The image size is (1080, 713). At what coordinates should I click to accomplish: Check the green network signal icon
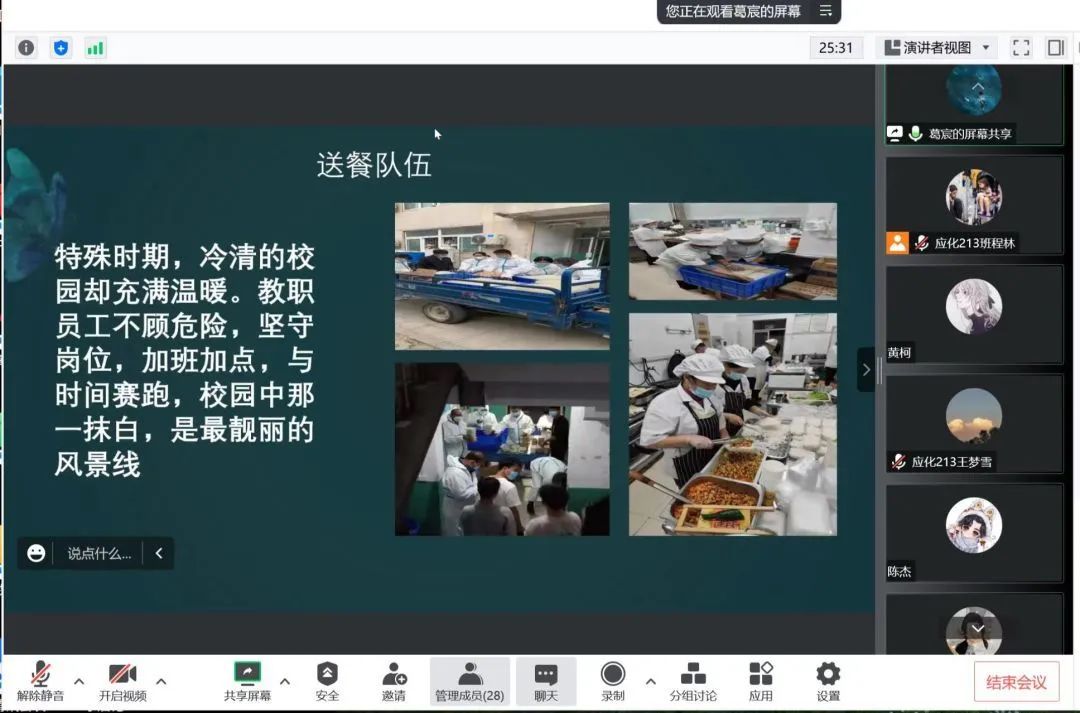click(95, 48)
